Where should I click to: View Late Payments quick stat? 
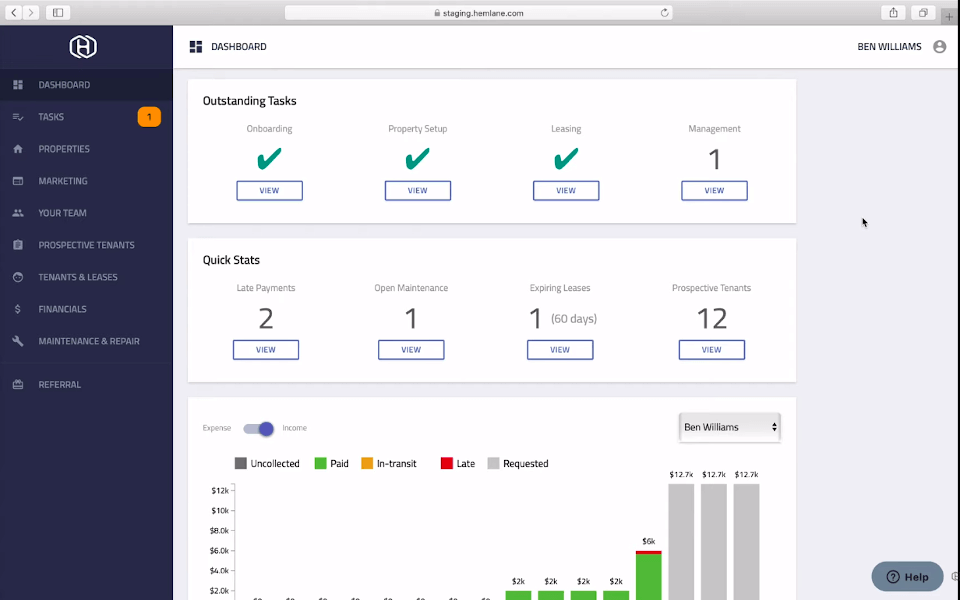pos(266,350)
